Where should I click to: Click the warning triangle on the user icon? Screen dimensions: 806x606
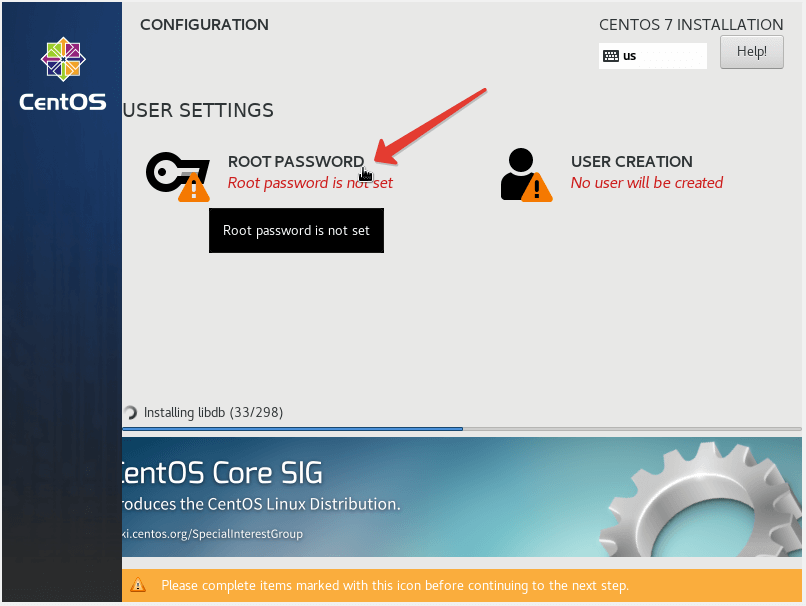click(x=537, y=187)
